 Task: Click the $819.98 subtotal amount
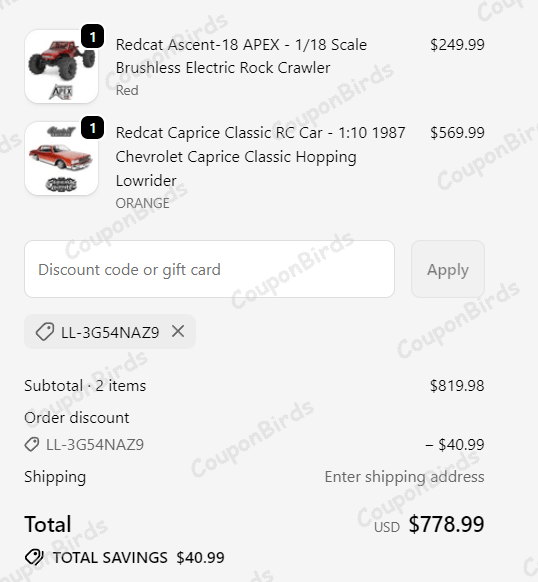(457, 386)
